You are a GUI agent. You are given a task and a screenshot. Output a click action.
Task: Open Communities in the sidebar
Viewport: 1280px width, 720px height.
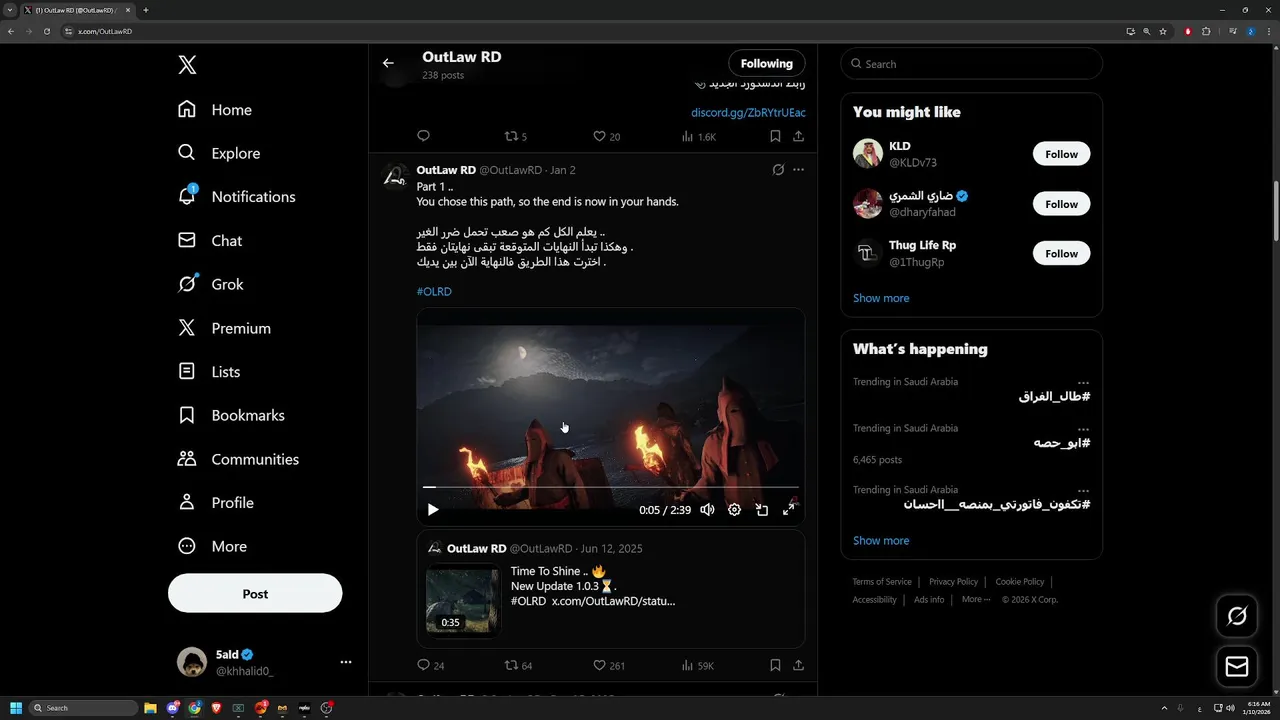[238, 459]
